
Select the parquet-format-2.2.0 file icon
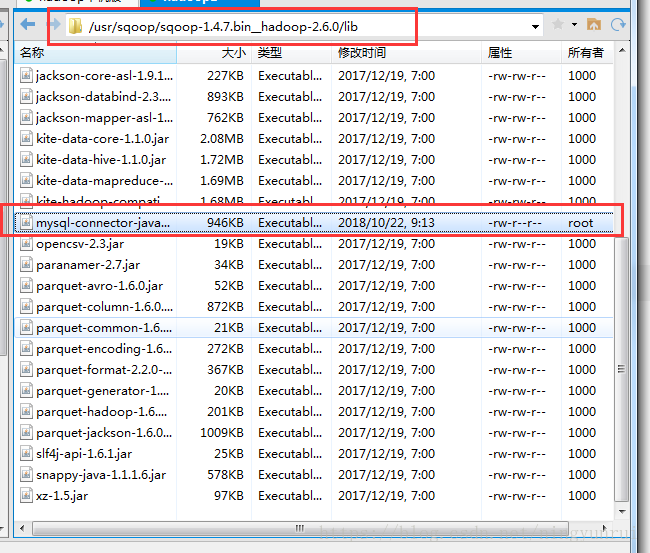(26, 370)
